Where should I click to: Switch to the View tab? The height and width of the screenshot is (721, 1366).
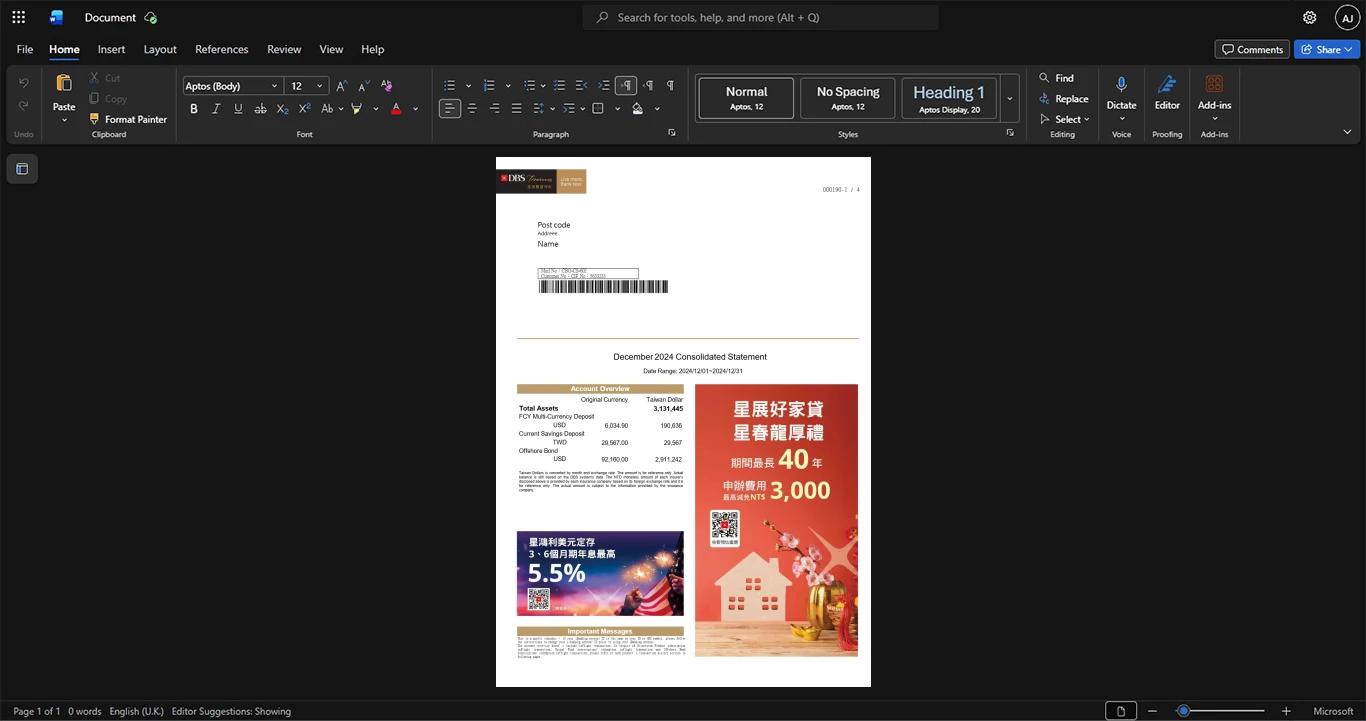331,49
